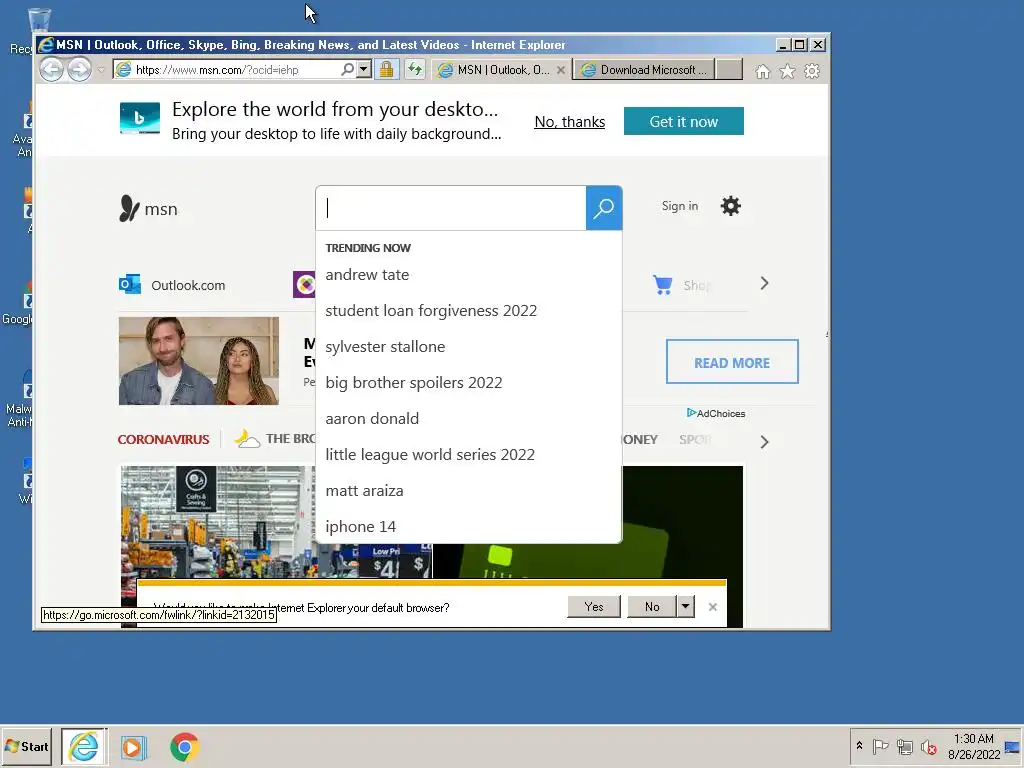Click the search magnifier in the address bar

[347, 69]
